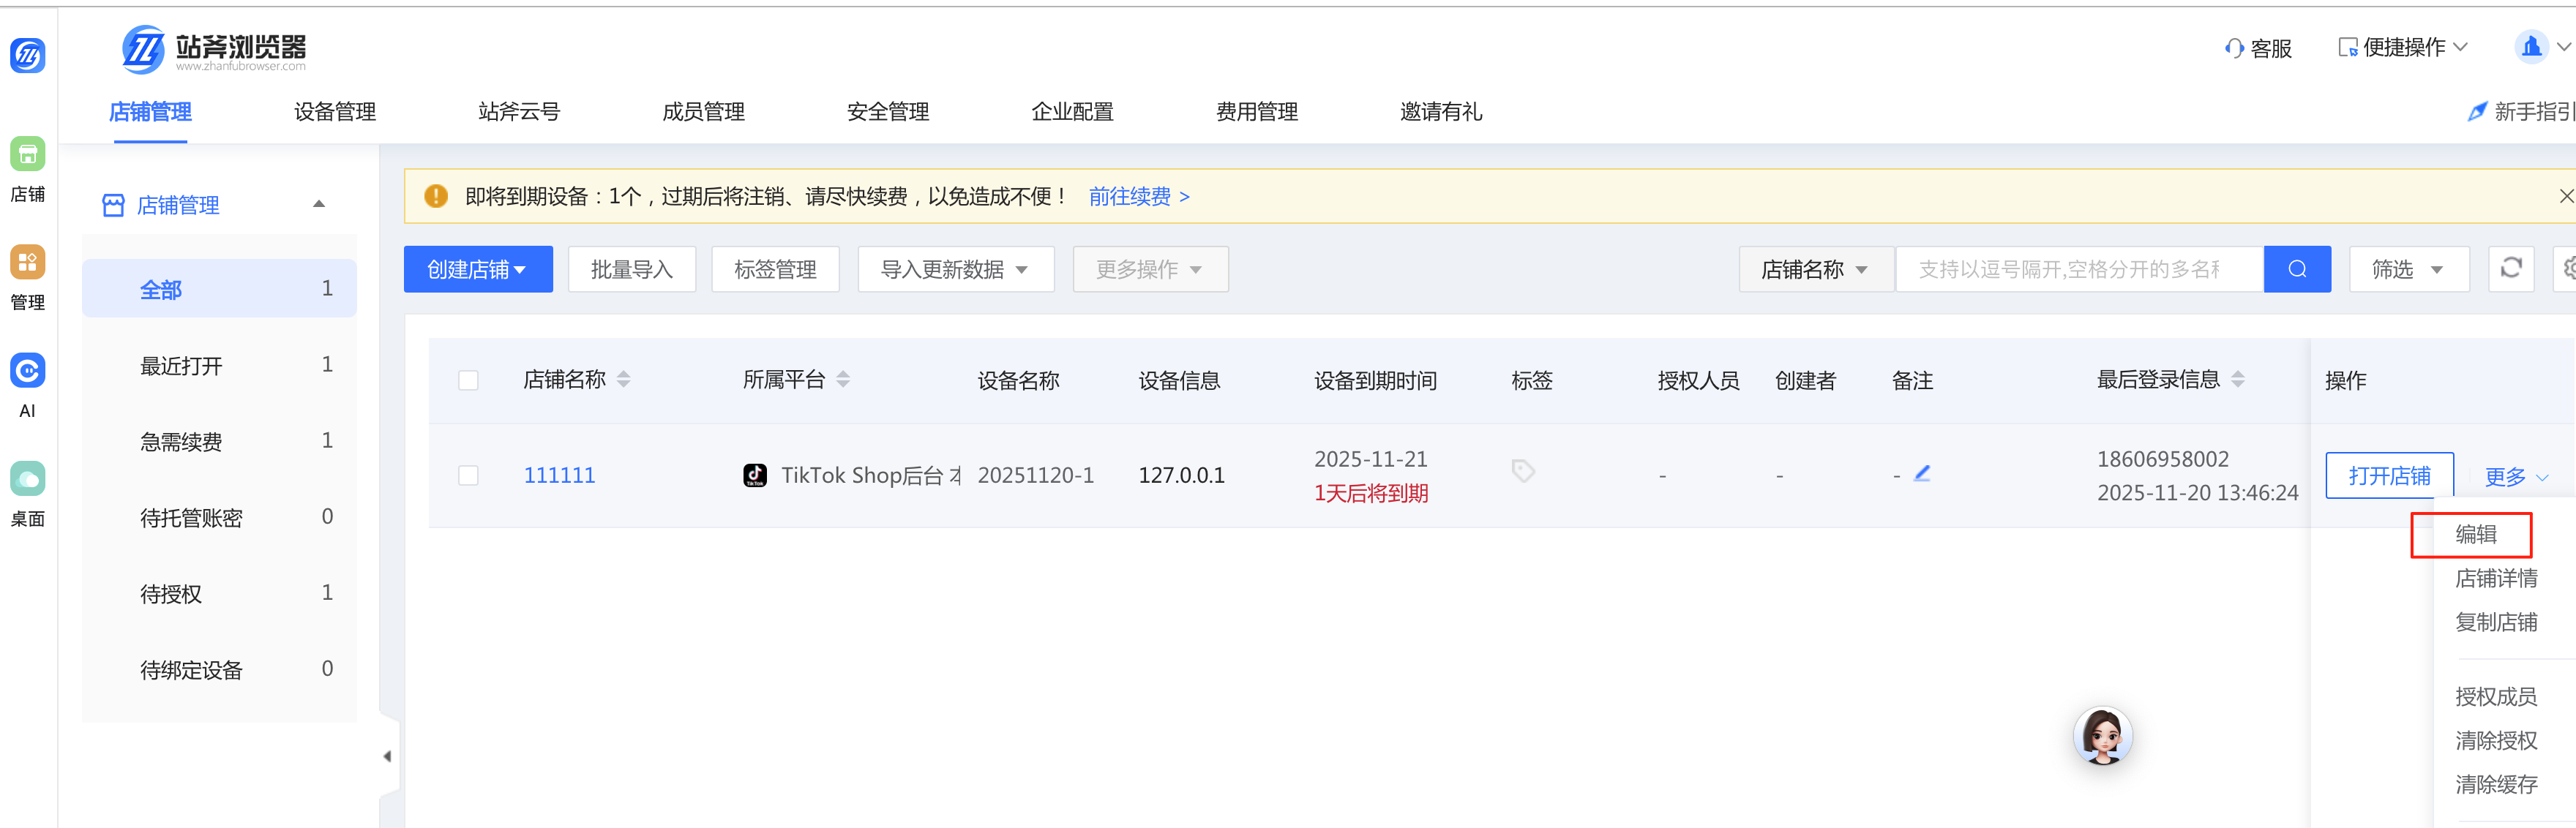Image resolution: width=2576 pixels, height=828 pixels.
Task: Click the refresh list icon
Action: (2510, 268)
